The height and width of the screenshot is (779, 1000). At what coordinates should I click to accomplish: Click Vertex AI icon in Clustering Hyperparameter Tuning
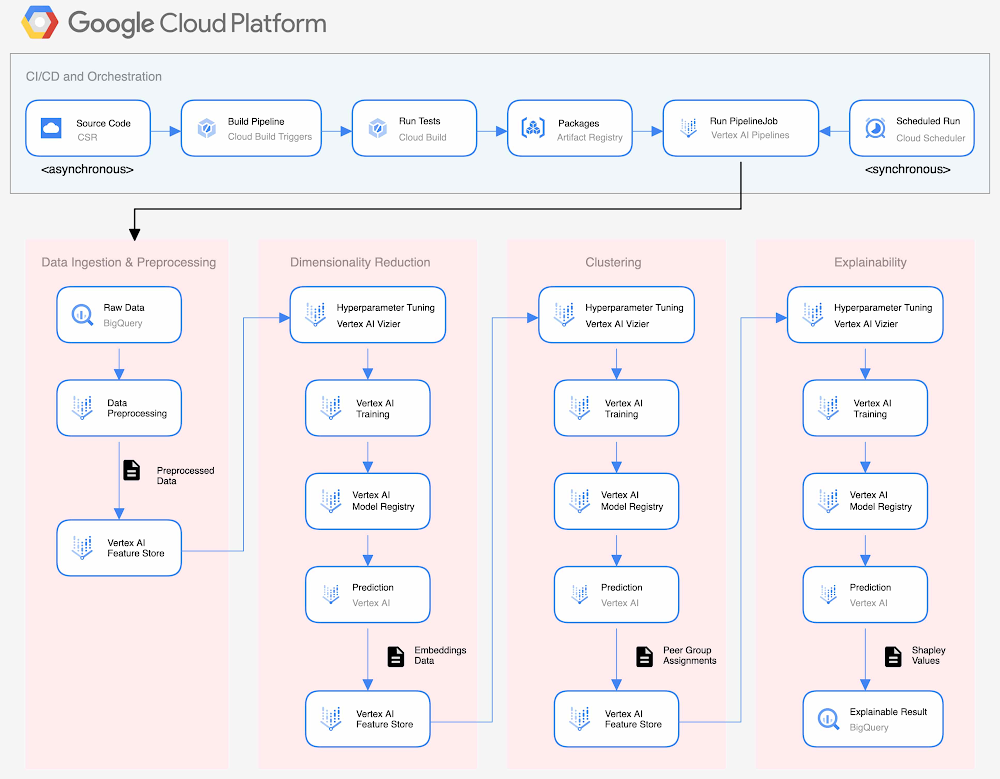coord(564,315)
